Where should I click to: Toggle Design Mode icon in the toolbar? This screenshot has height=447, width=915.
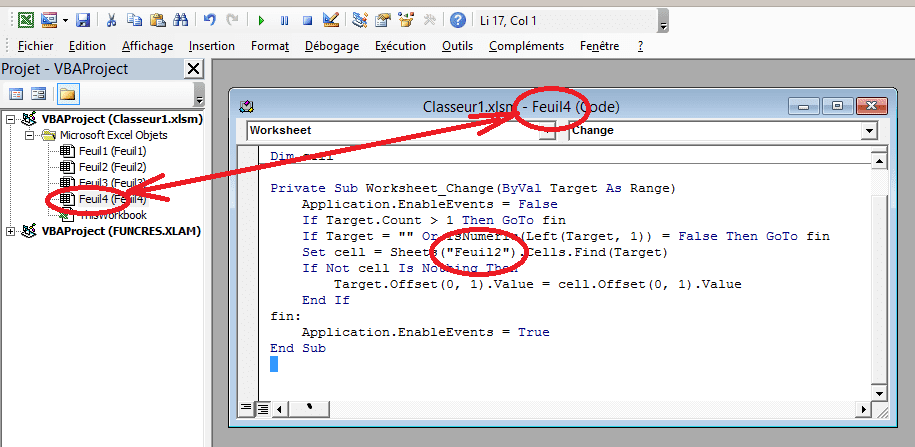click(330, 20)
